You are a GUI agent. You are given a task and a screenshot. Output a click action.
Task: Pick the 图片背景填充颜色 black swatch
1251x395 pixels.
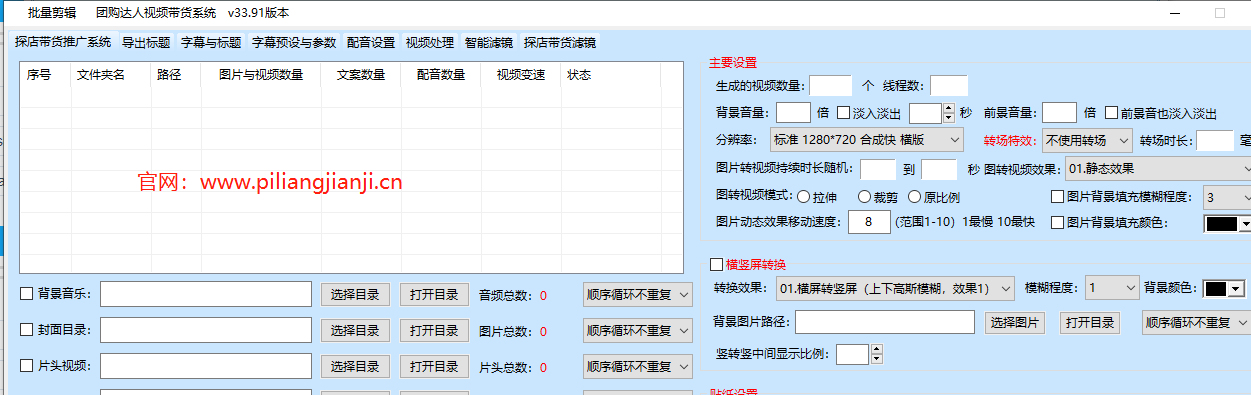point(1221,224)
